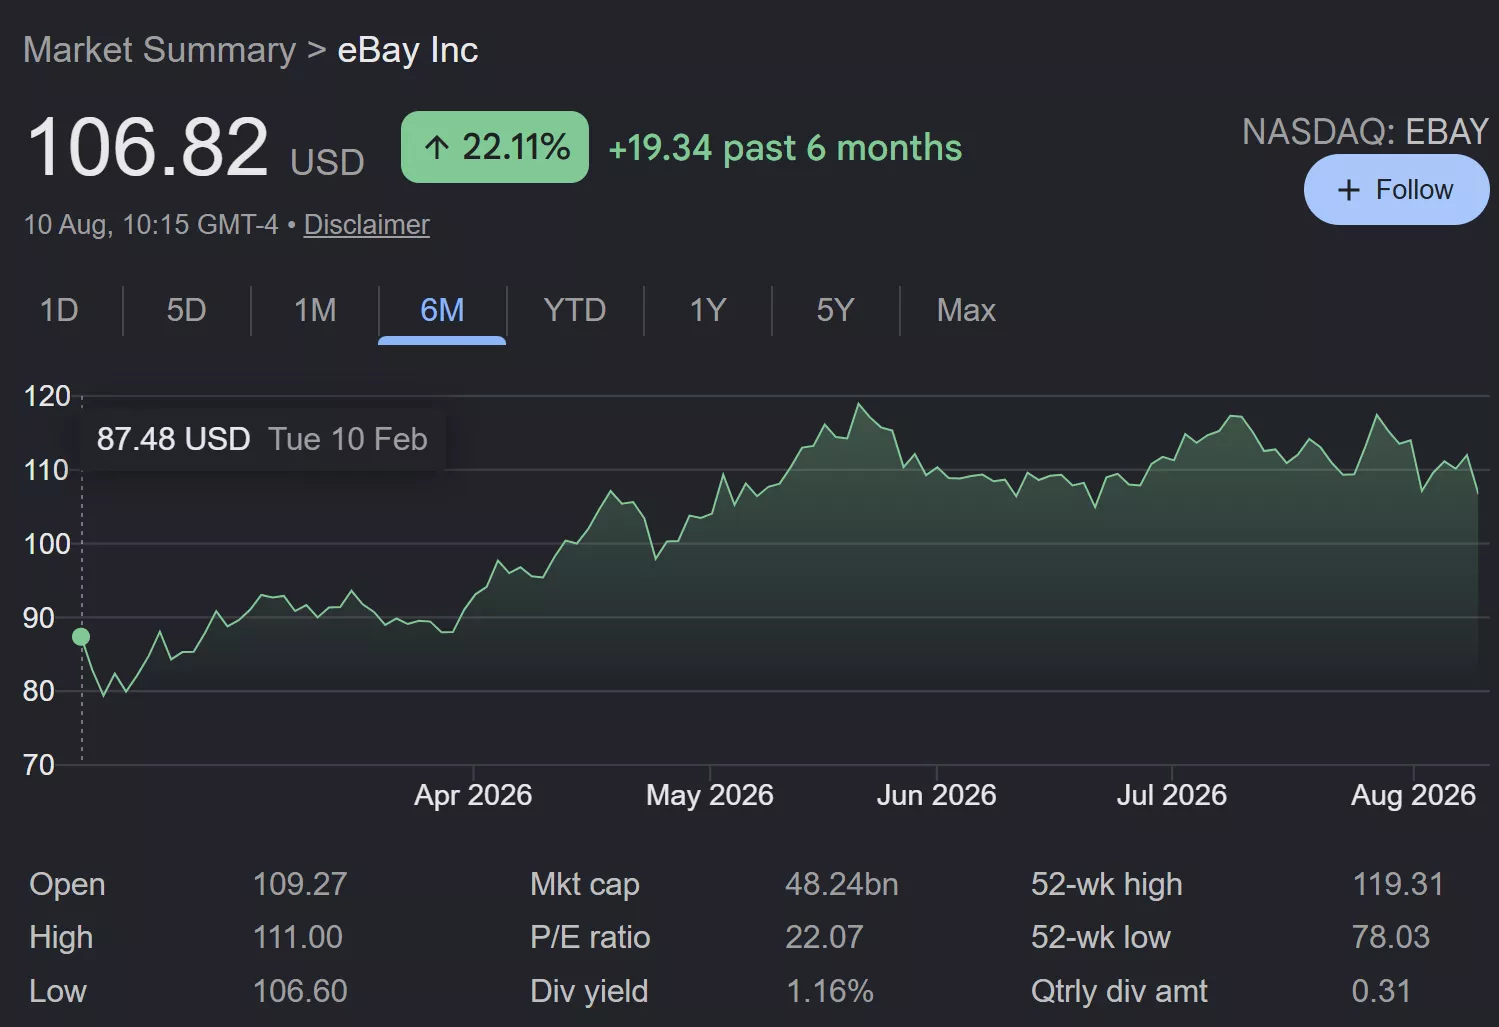The height and width of the screenshot is (1027, 1499).
Task: Click the Div yield label
Action: pos(589,991)
